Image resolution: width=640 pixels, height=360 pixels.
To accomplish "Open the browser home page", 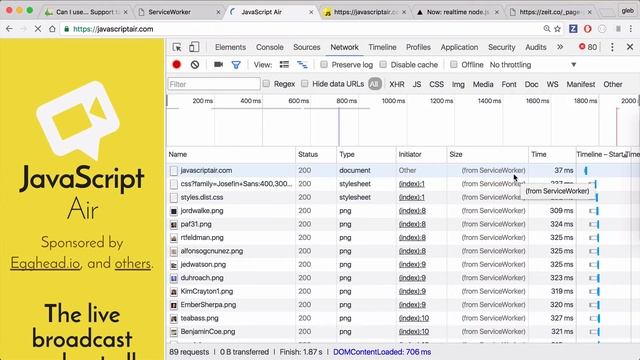I will tap(52, 29).
